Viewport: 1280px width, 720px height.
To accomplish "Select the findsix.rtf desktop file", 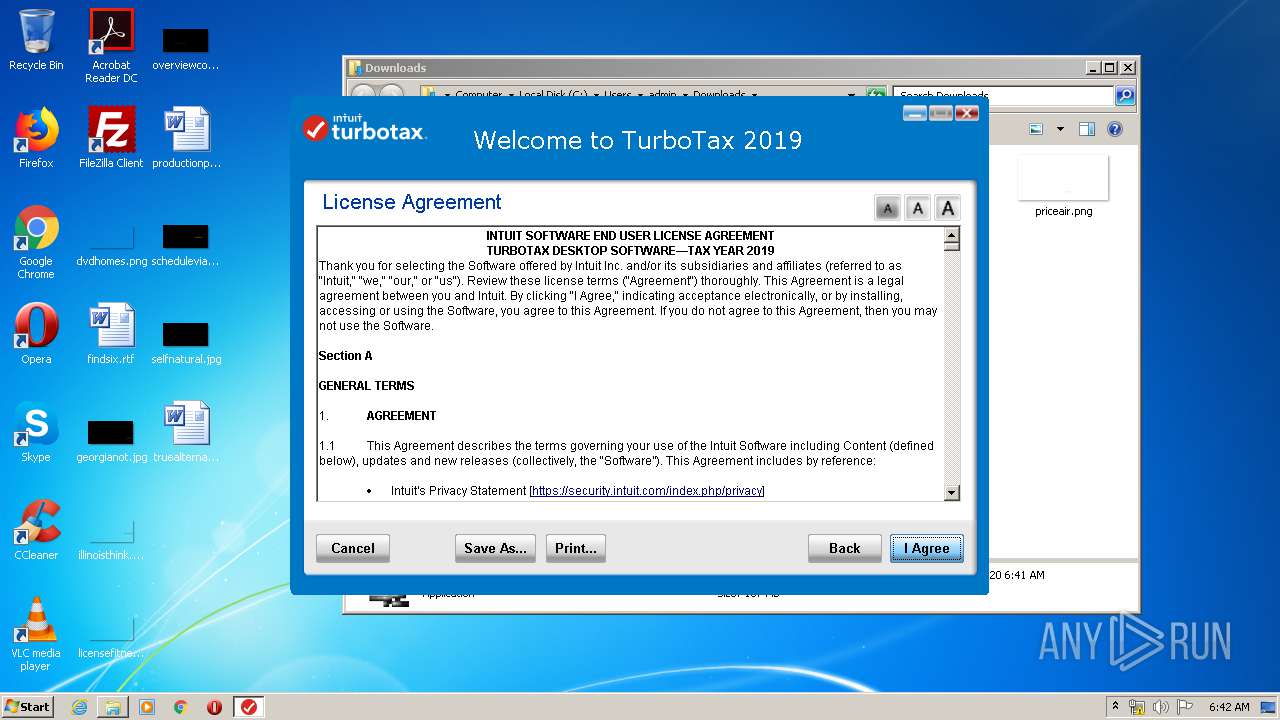I will pos(111,333).
